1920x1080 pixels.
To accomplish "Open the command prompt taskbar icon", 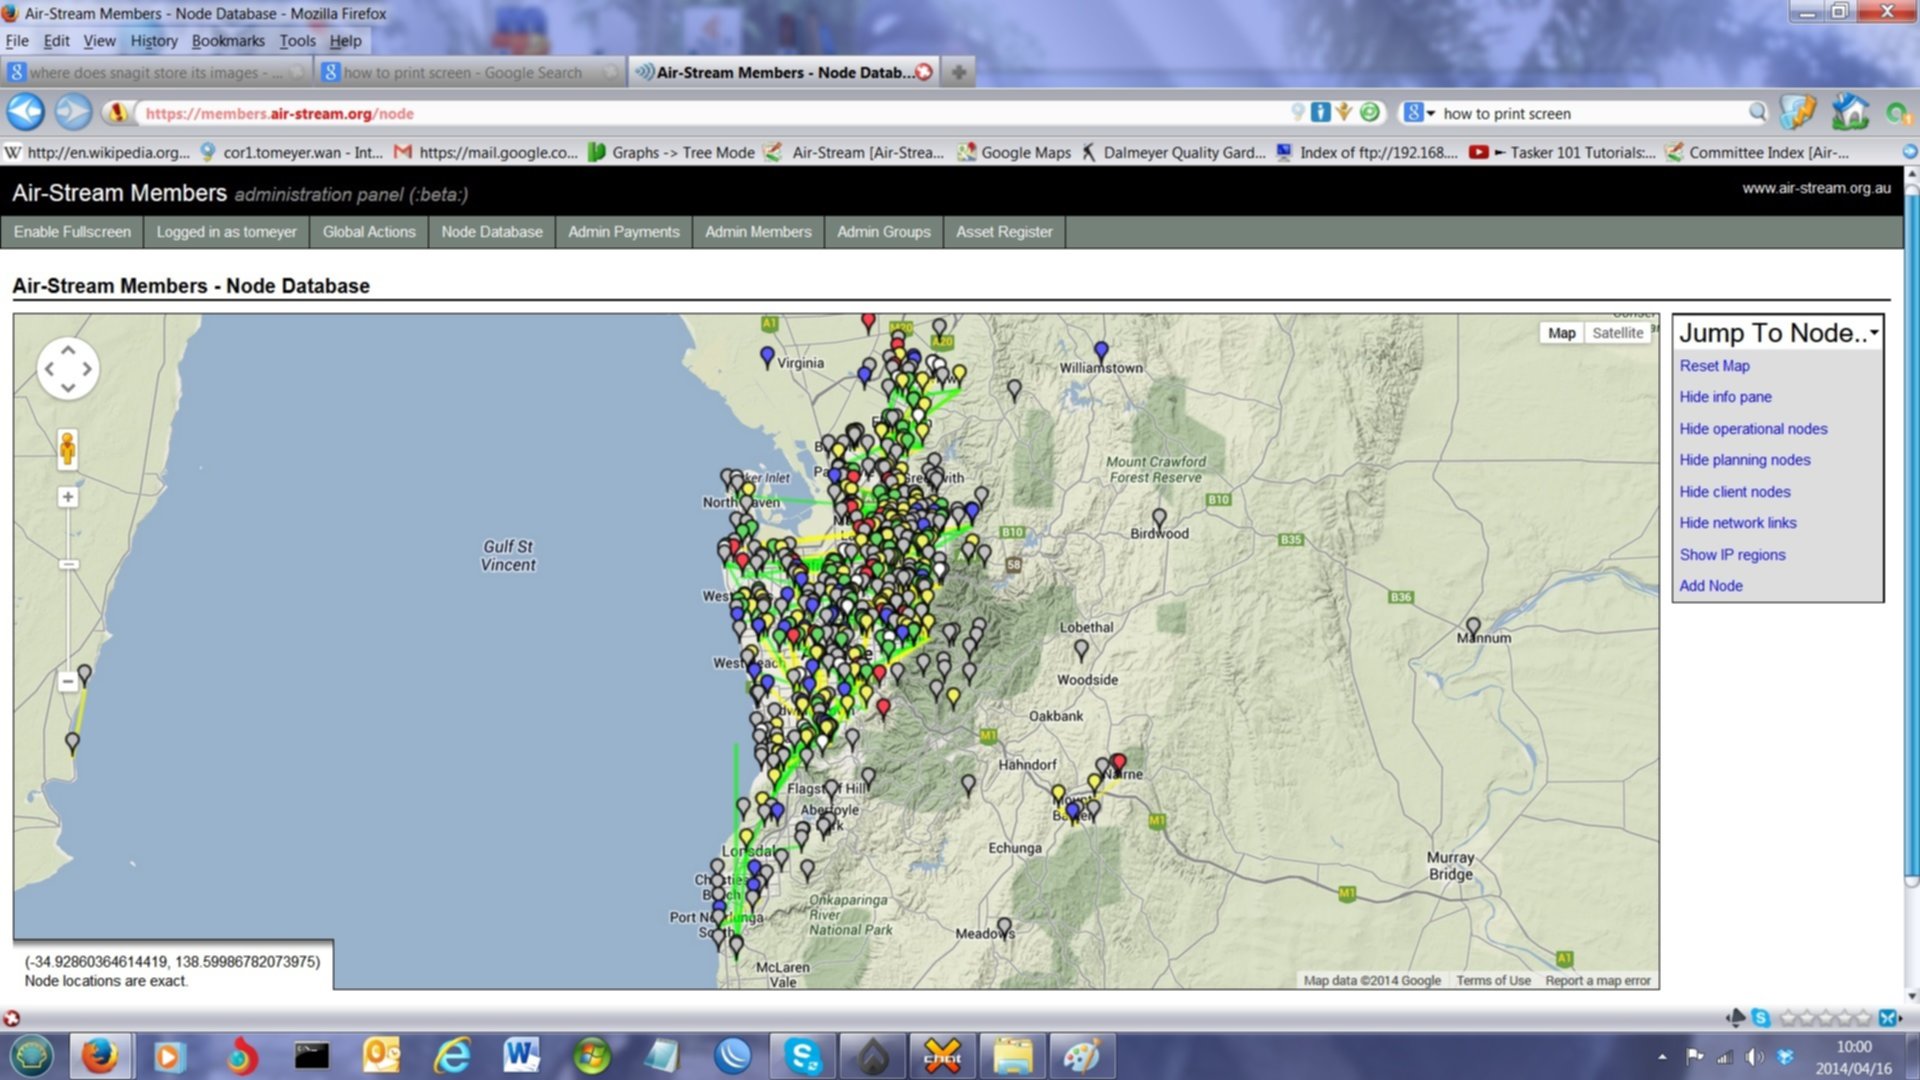I will click(x=311, y=1056).
